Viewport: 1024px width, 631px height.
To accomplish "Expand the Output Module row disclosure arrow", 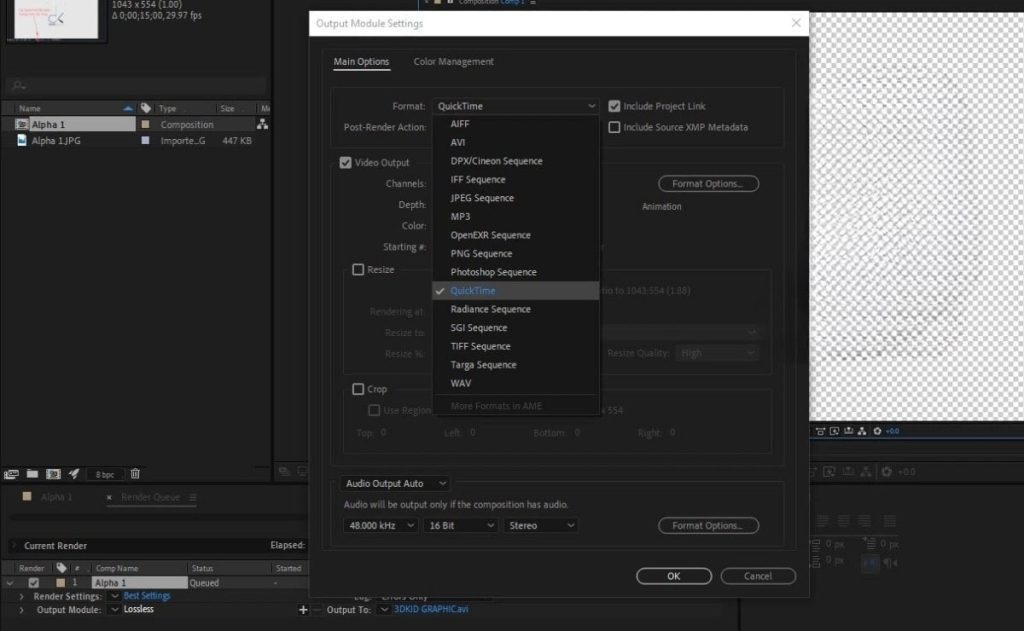I will pyautogui.click(x=21, y=609).
